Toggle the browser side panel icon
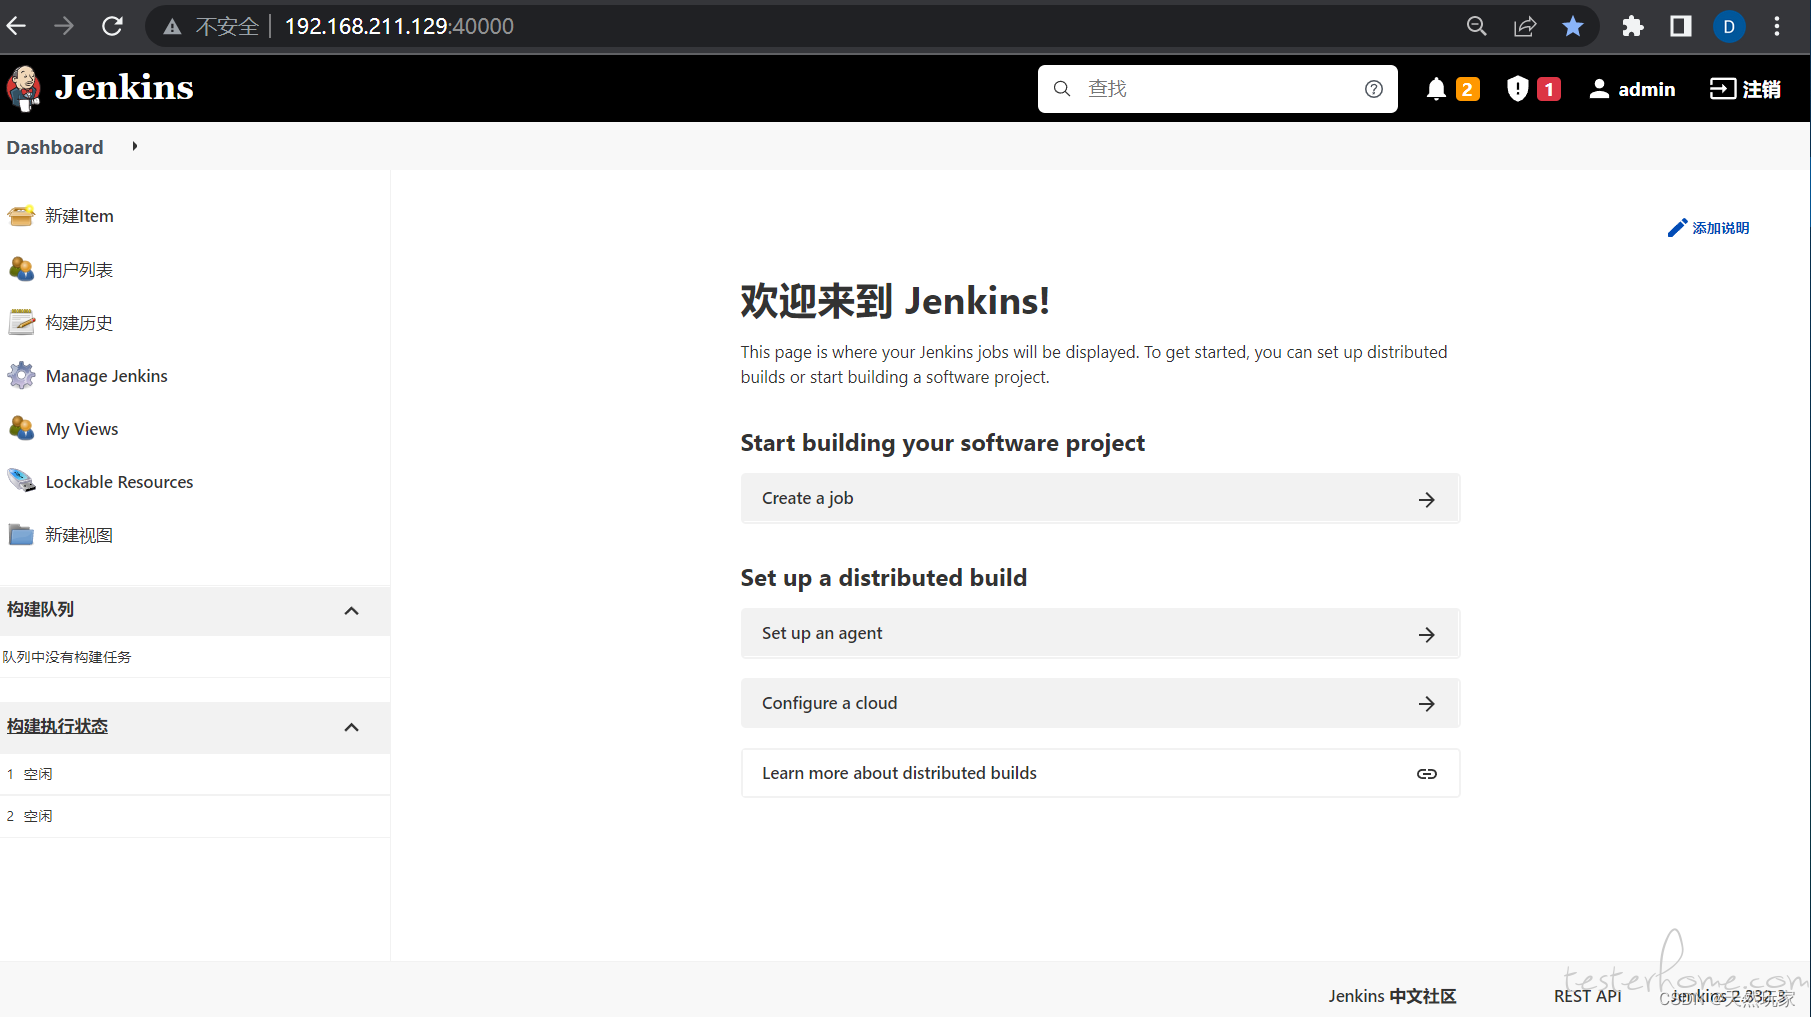 coord(1681,26)
